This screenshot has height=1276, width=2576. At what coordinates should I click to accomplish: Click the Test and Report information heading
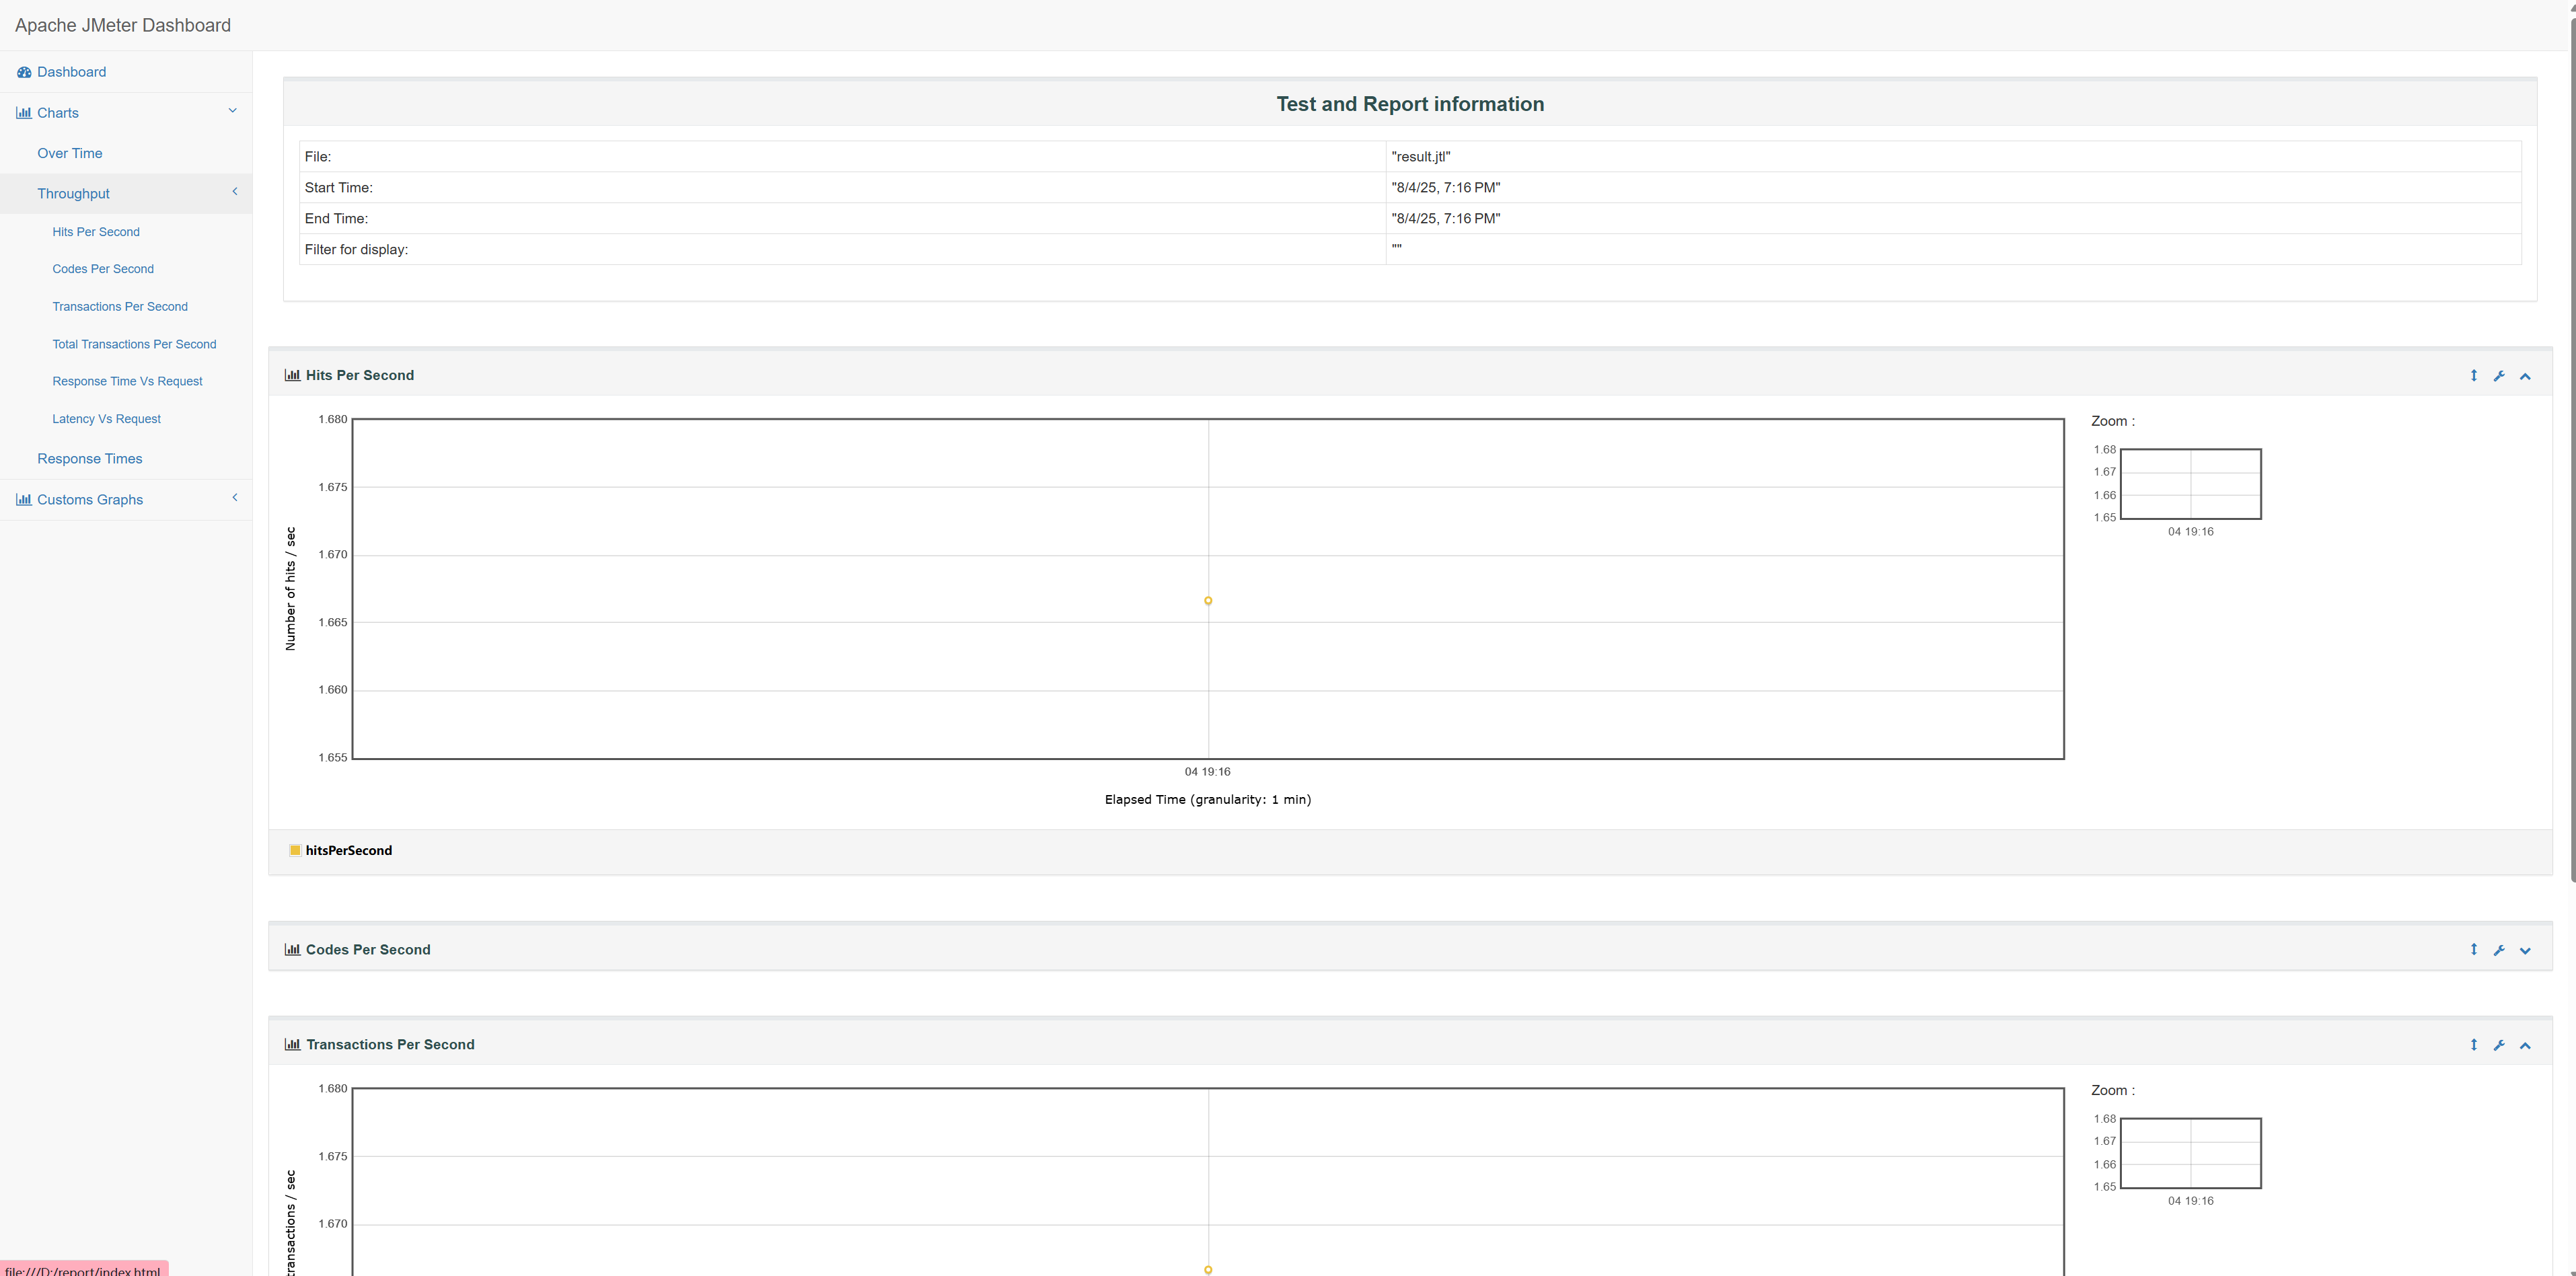coord(1410,104)
